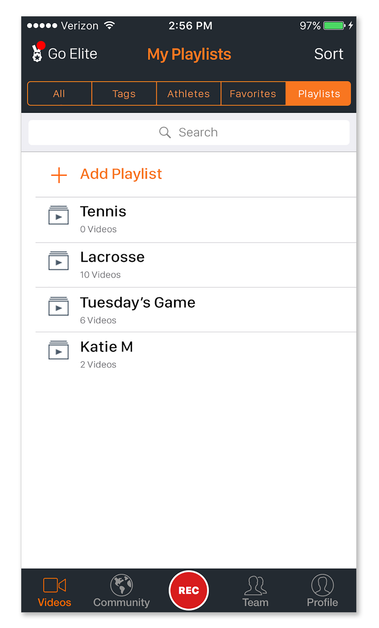Open the Team people icon
The width and height of the screenshot is (379, 628).
coord(255,586)
